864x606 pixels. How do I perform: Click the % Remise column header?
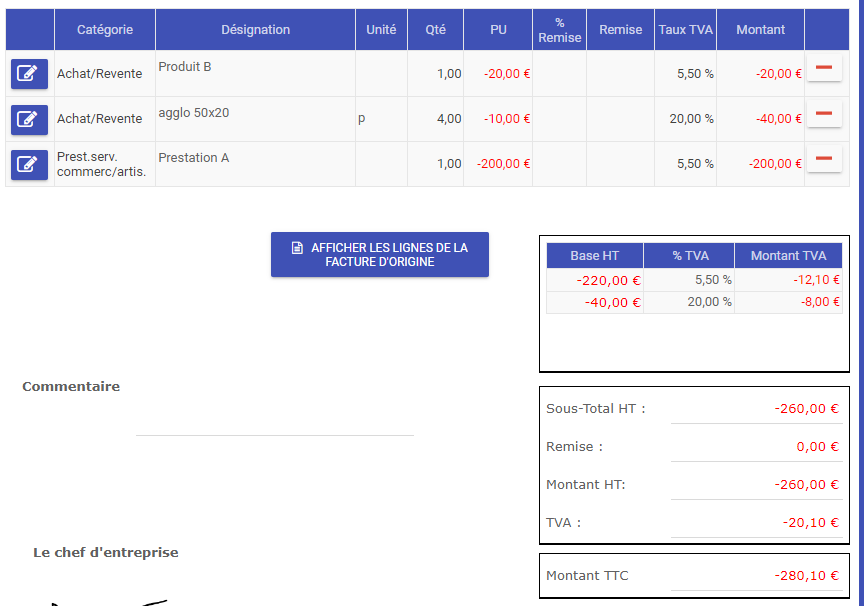point(559,30)
